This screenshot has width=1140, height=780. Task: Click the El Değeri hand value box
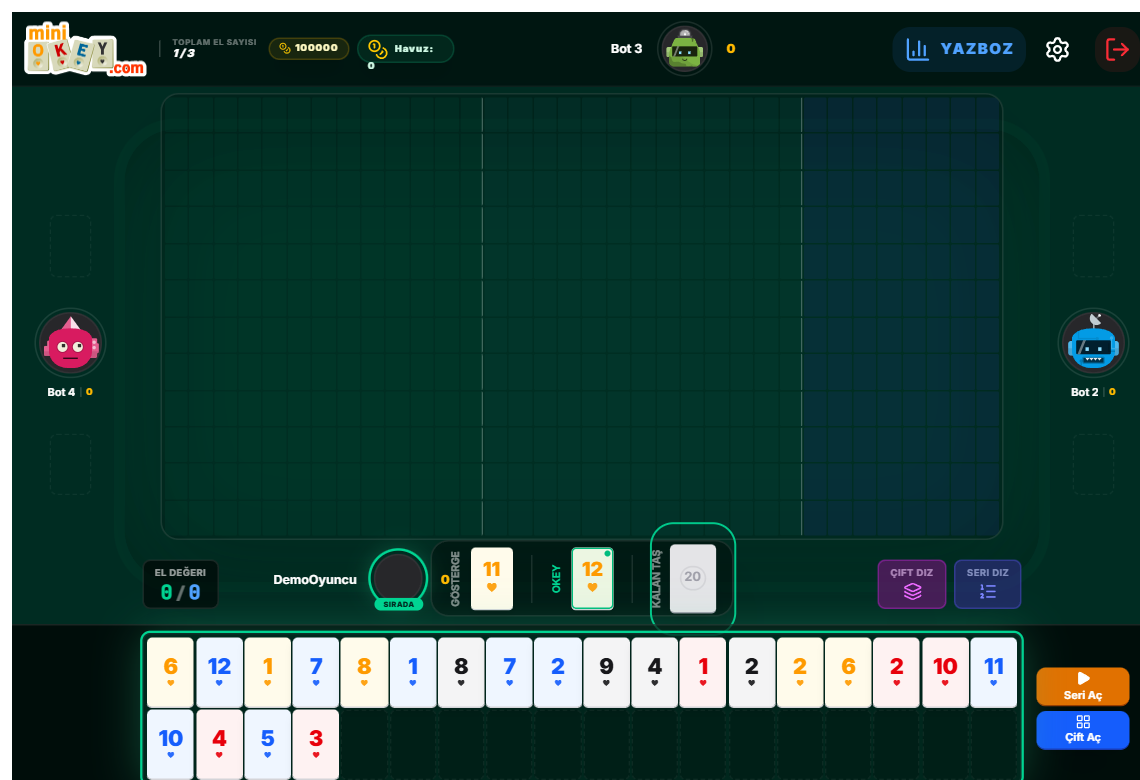[180, 584]
